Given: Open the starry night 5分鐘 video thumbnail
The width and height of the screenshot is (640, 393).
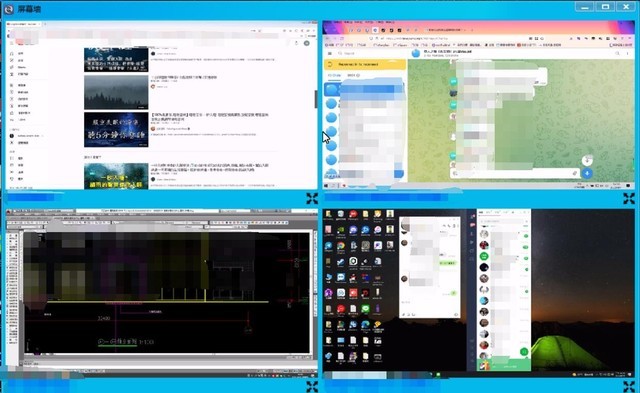Looking at the screenshot, I should tap(116, 130).
